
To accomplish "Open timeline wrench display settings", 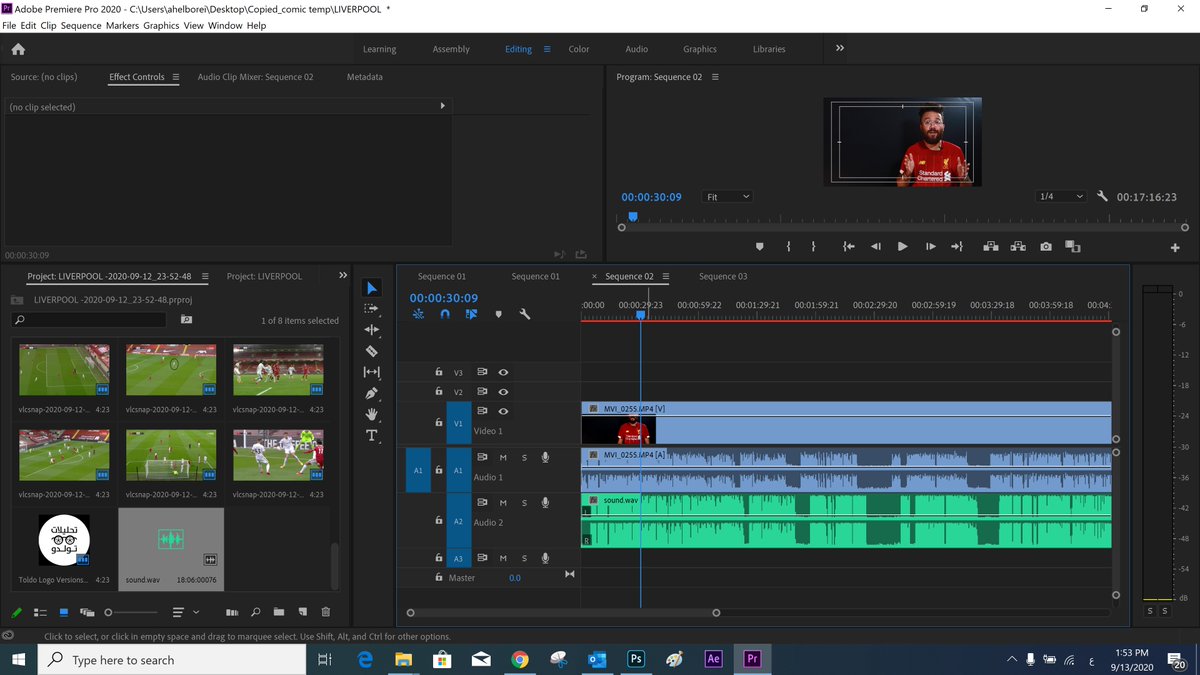I will (524, 314).
